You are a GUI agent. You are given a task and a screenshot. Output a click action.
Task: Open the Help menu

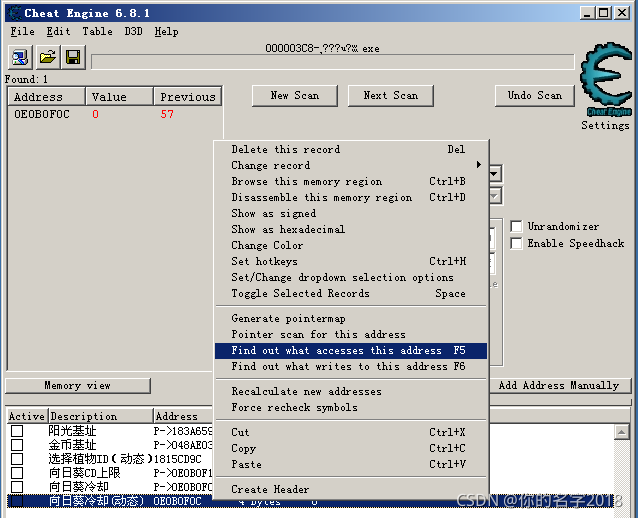[x=166, y=31]
